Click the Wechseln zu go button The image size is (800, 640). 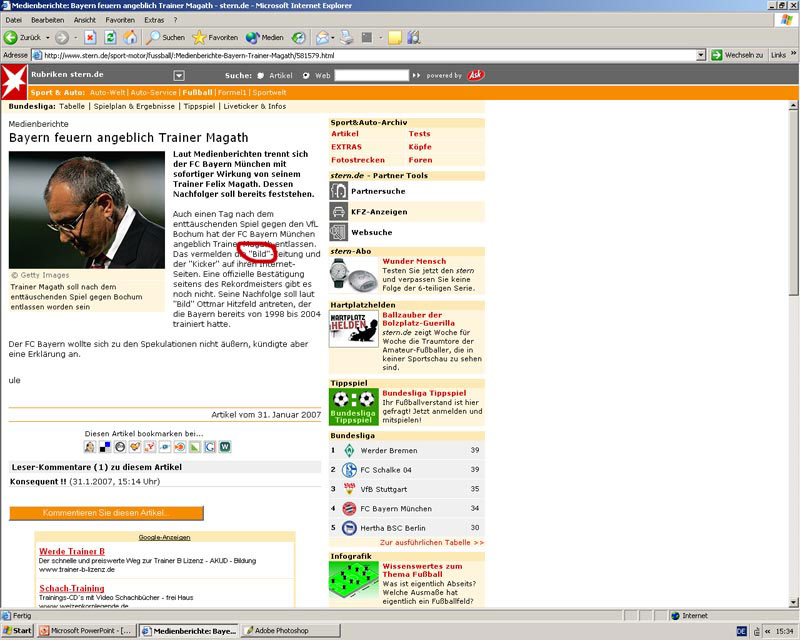[x=737, y=55]
